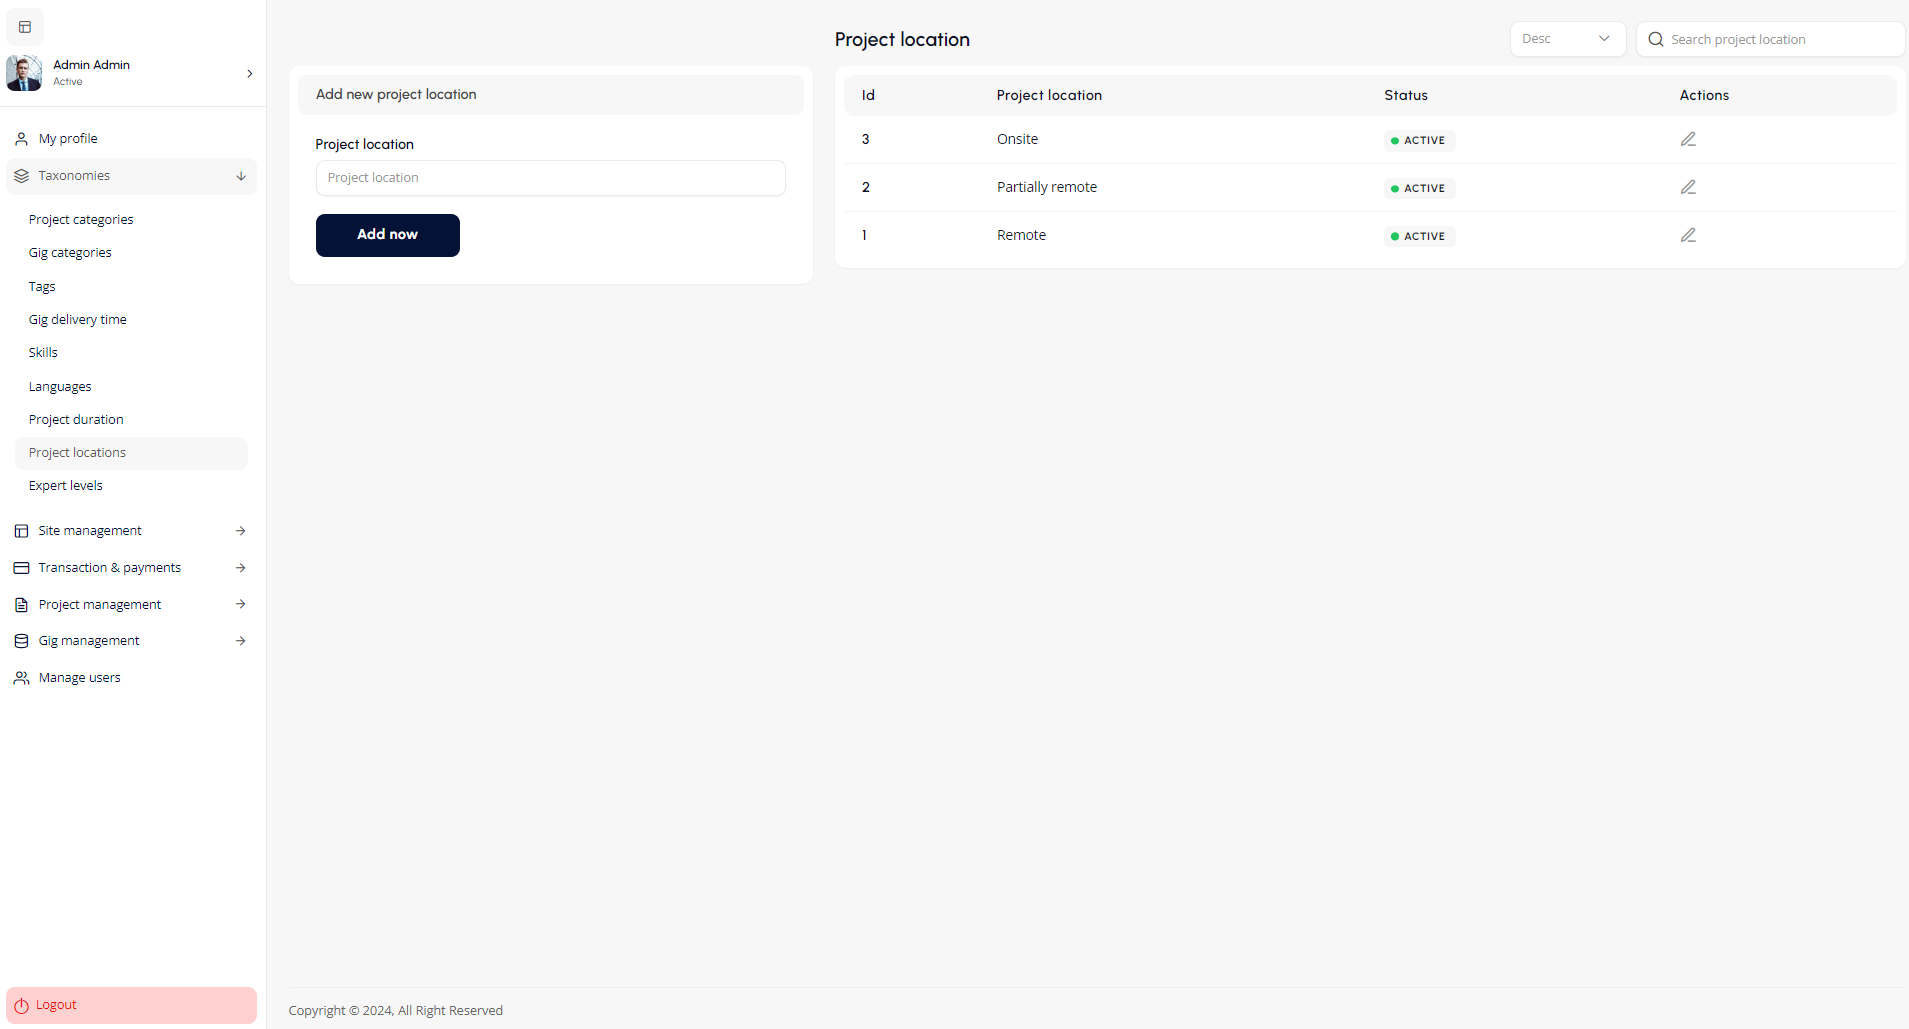
Task: Click the search magnifier icon
Action: 1656,40
